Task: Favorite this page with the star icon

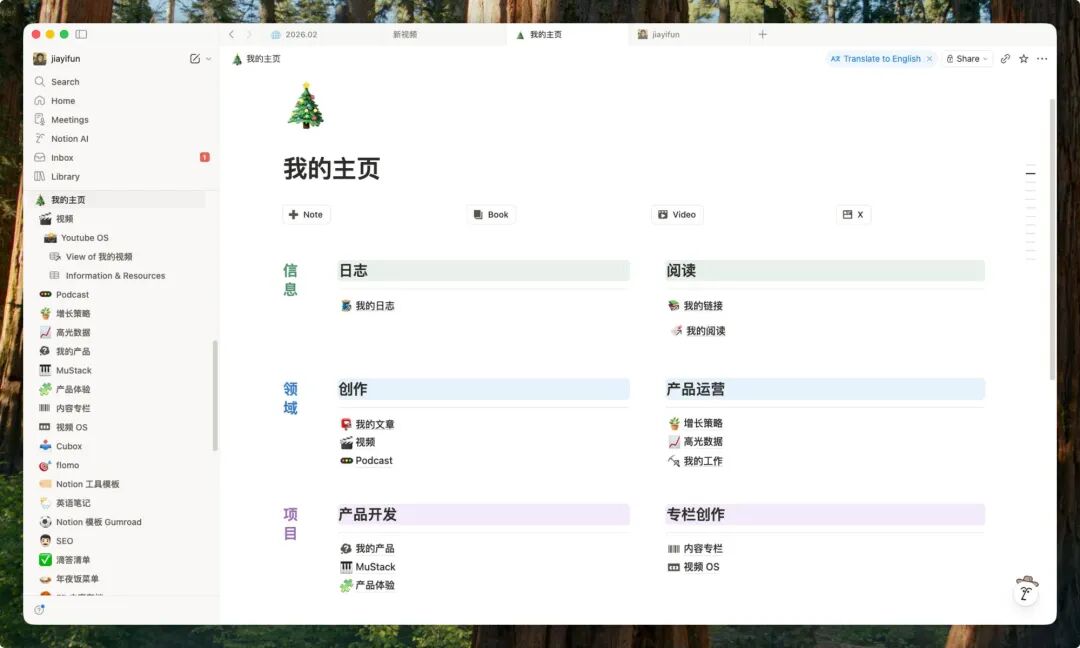Action: point(1024,59)
